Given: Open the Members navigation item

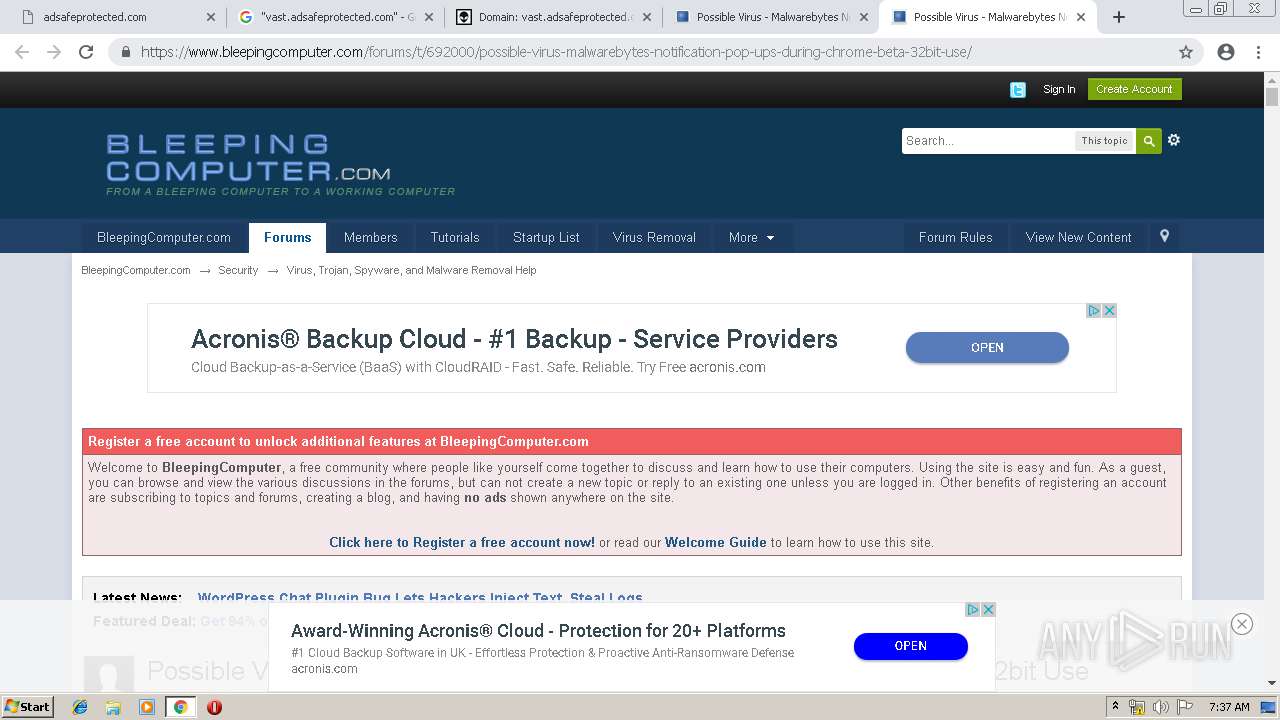Looking at the screenshot, I should point(371,237).
